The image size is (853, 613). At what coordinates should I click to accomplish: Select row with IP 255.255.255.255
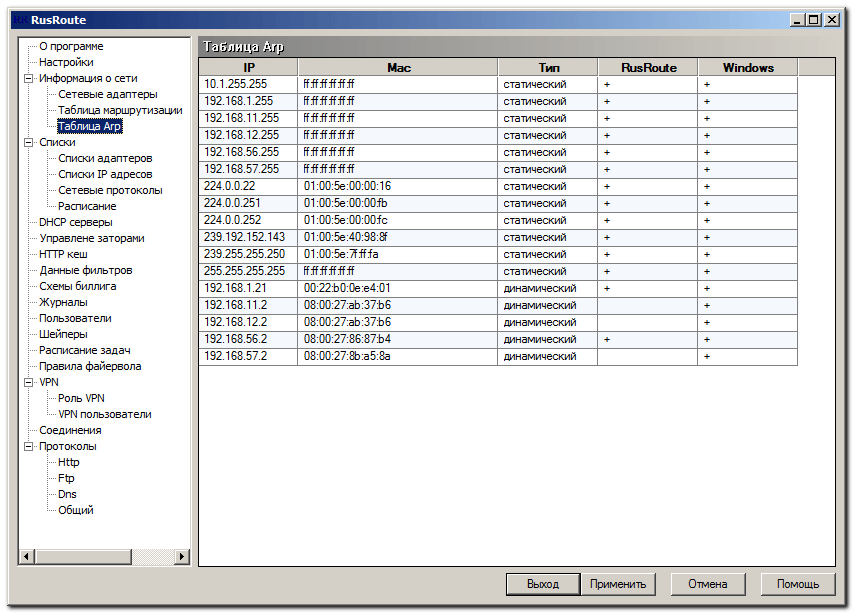498,271
